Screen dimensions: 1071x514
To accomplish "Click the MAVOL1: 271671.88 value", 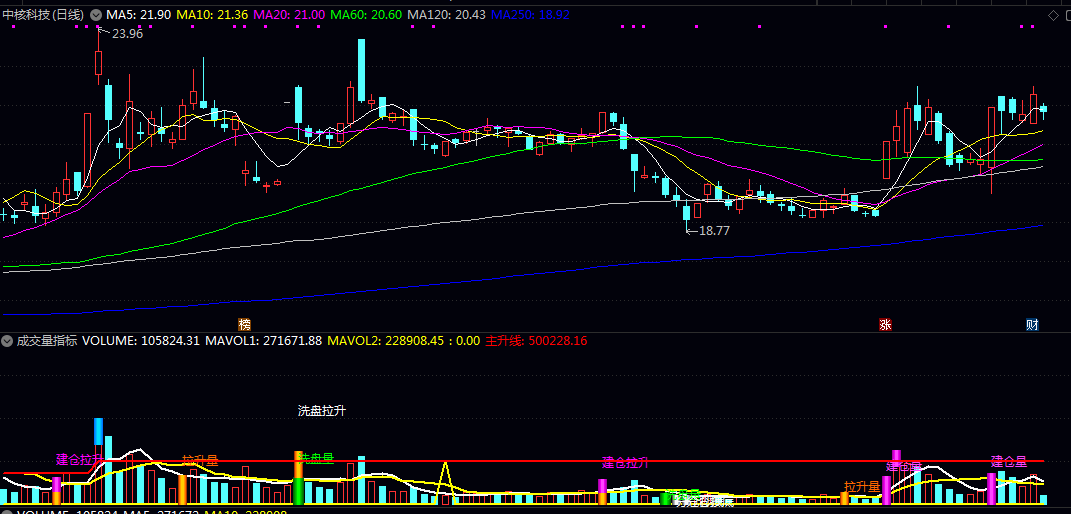I will [264, 341].
